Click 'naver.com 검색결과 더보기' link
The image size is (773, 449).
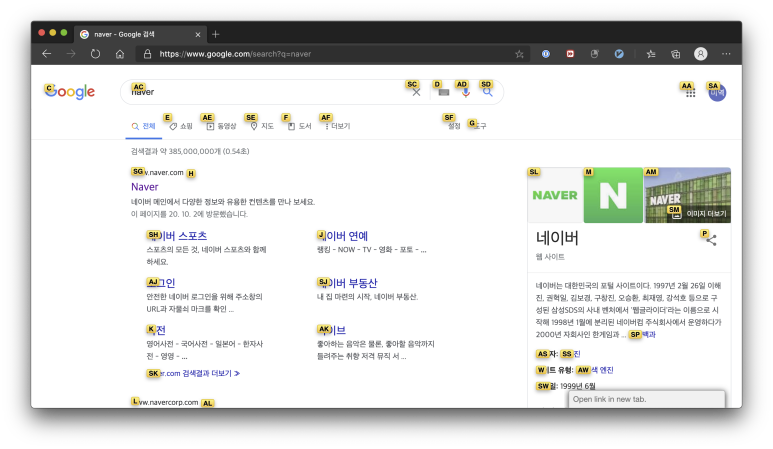tap(193, 374)
